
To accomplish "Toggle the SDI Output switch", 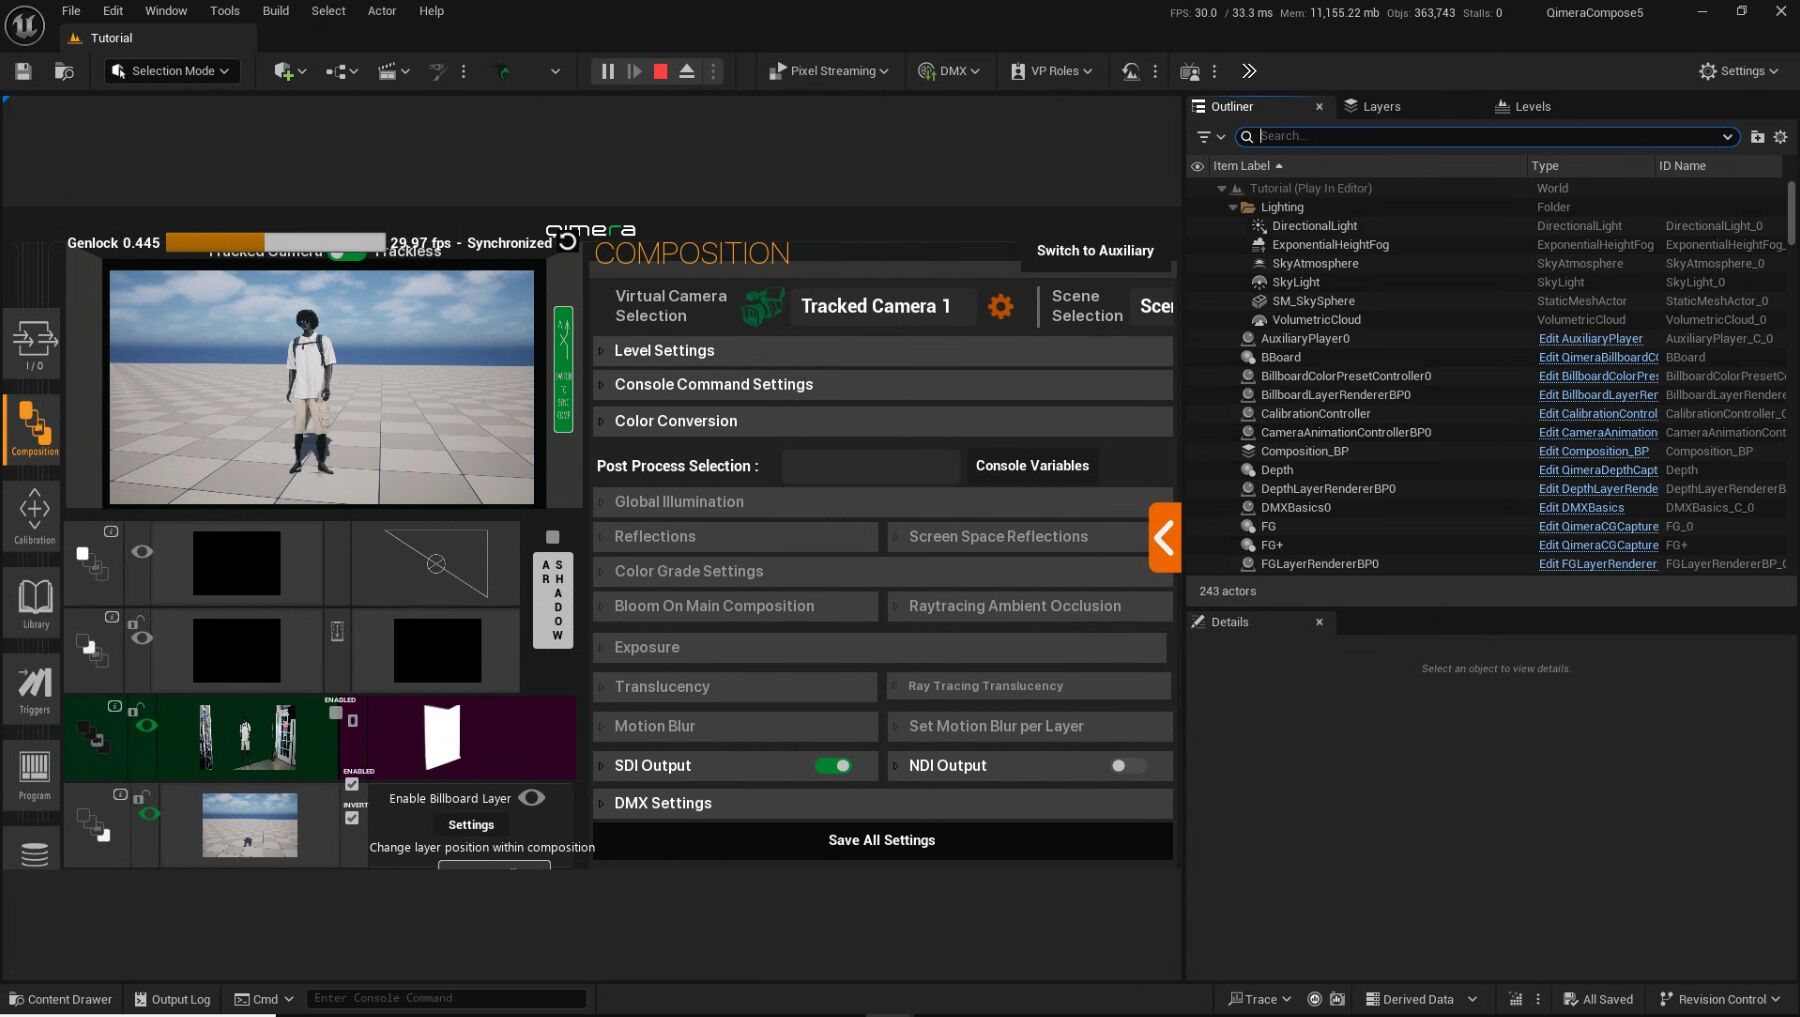I will (833, 766).
